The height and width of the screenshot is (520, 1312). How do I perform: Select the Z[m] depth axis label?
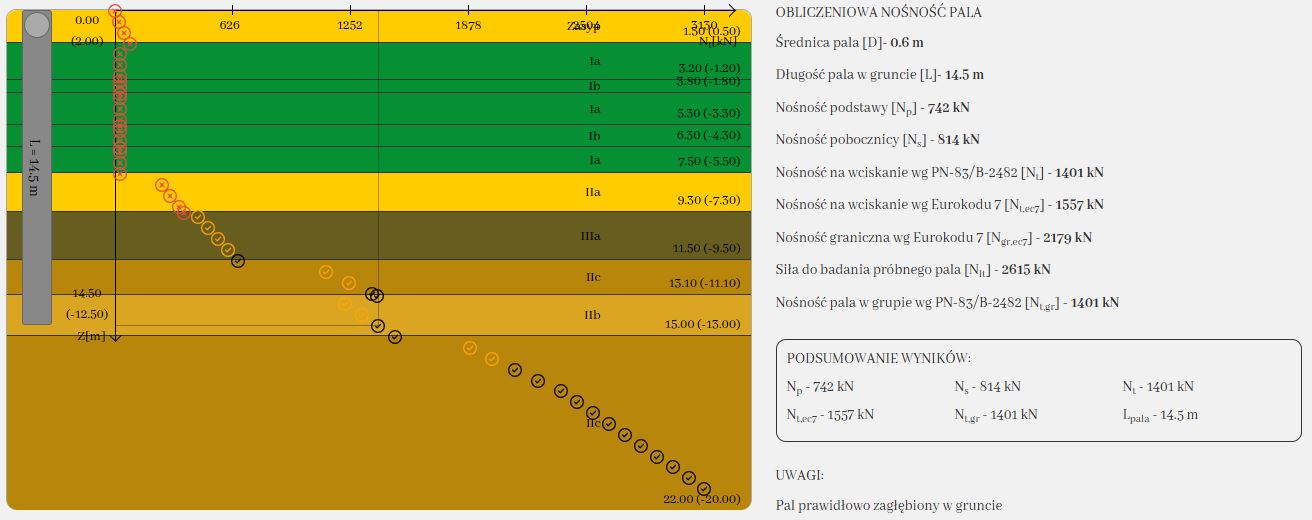coord(90,336)
